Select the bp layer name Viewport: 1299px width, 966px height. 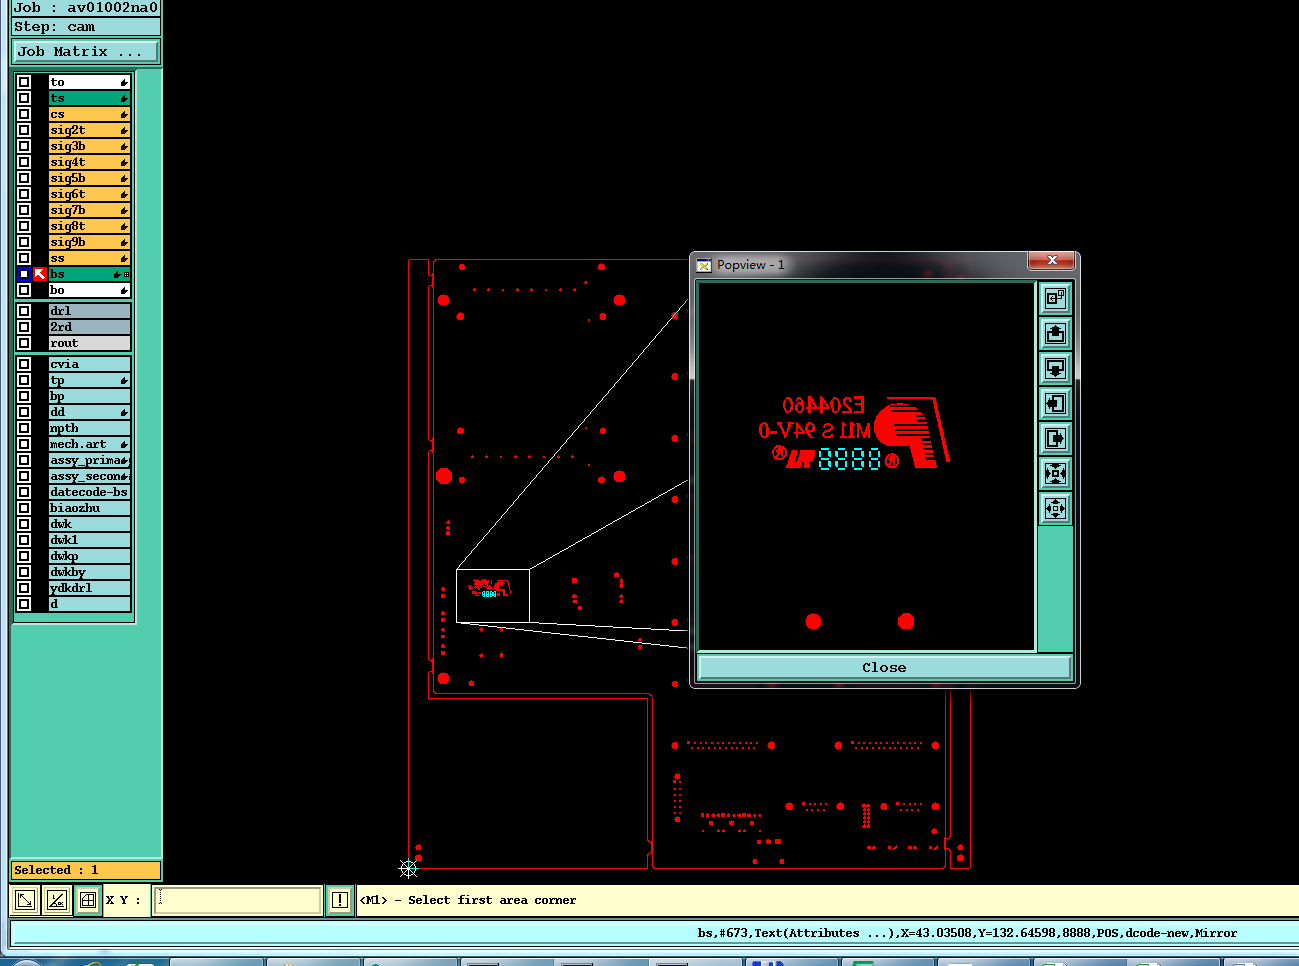coord(89,396)
